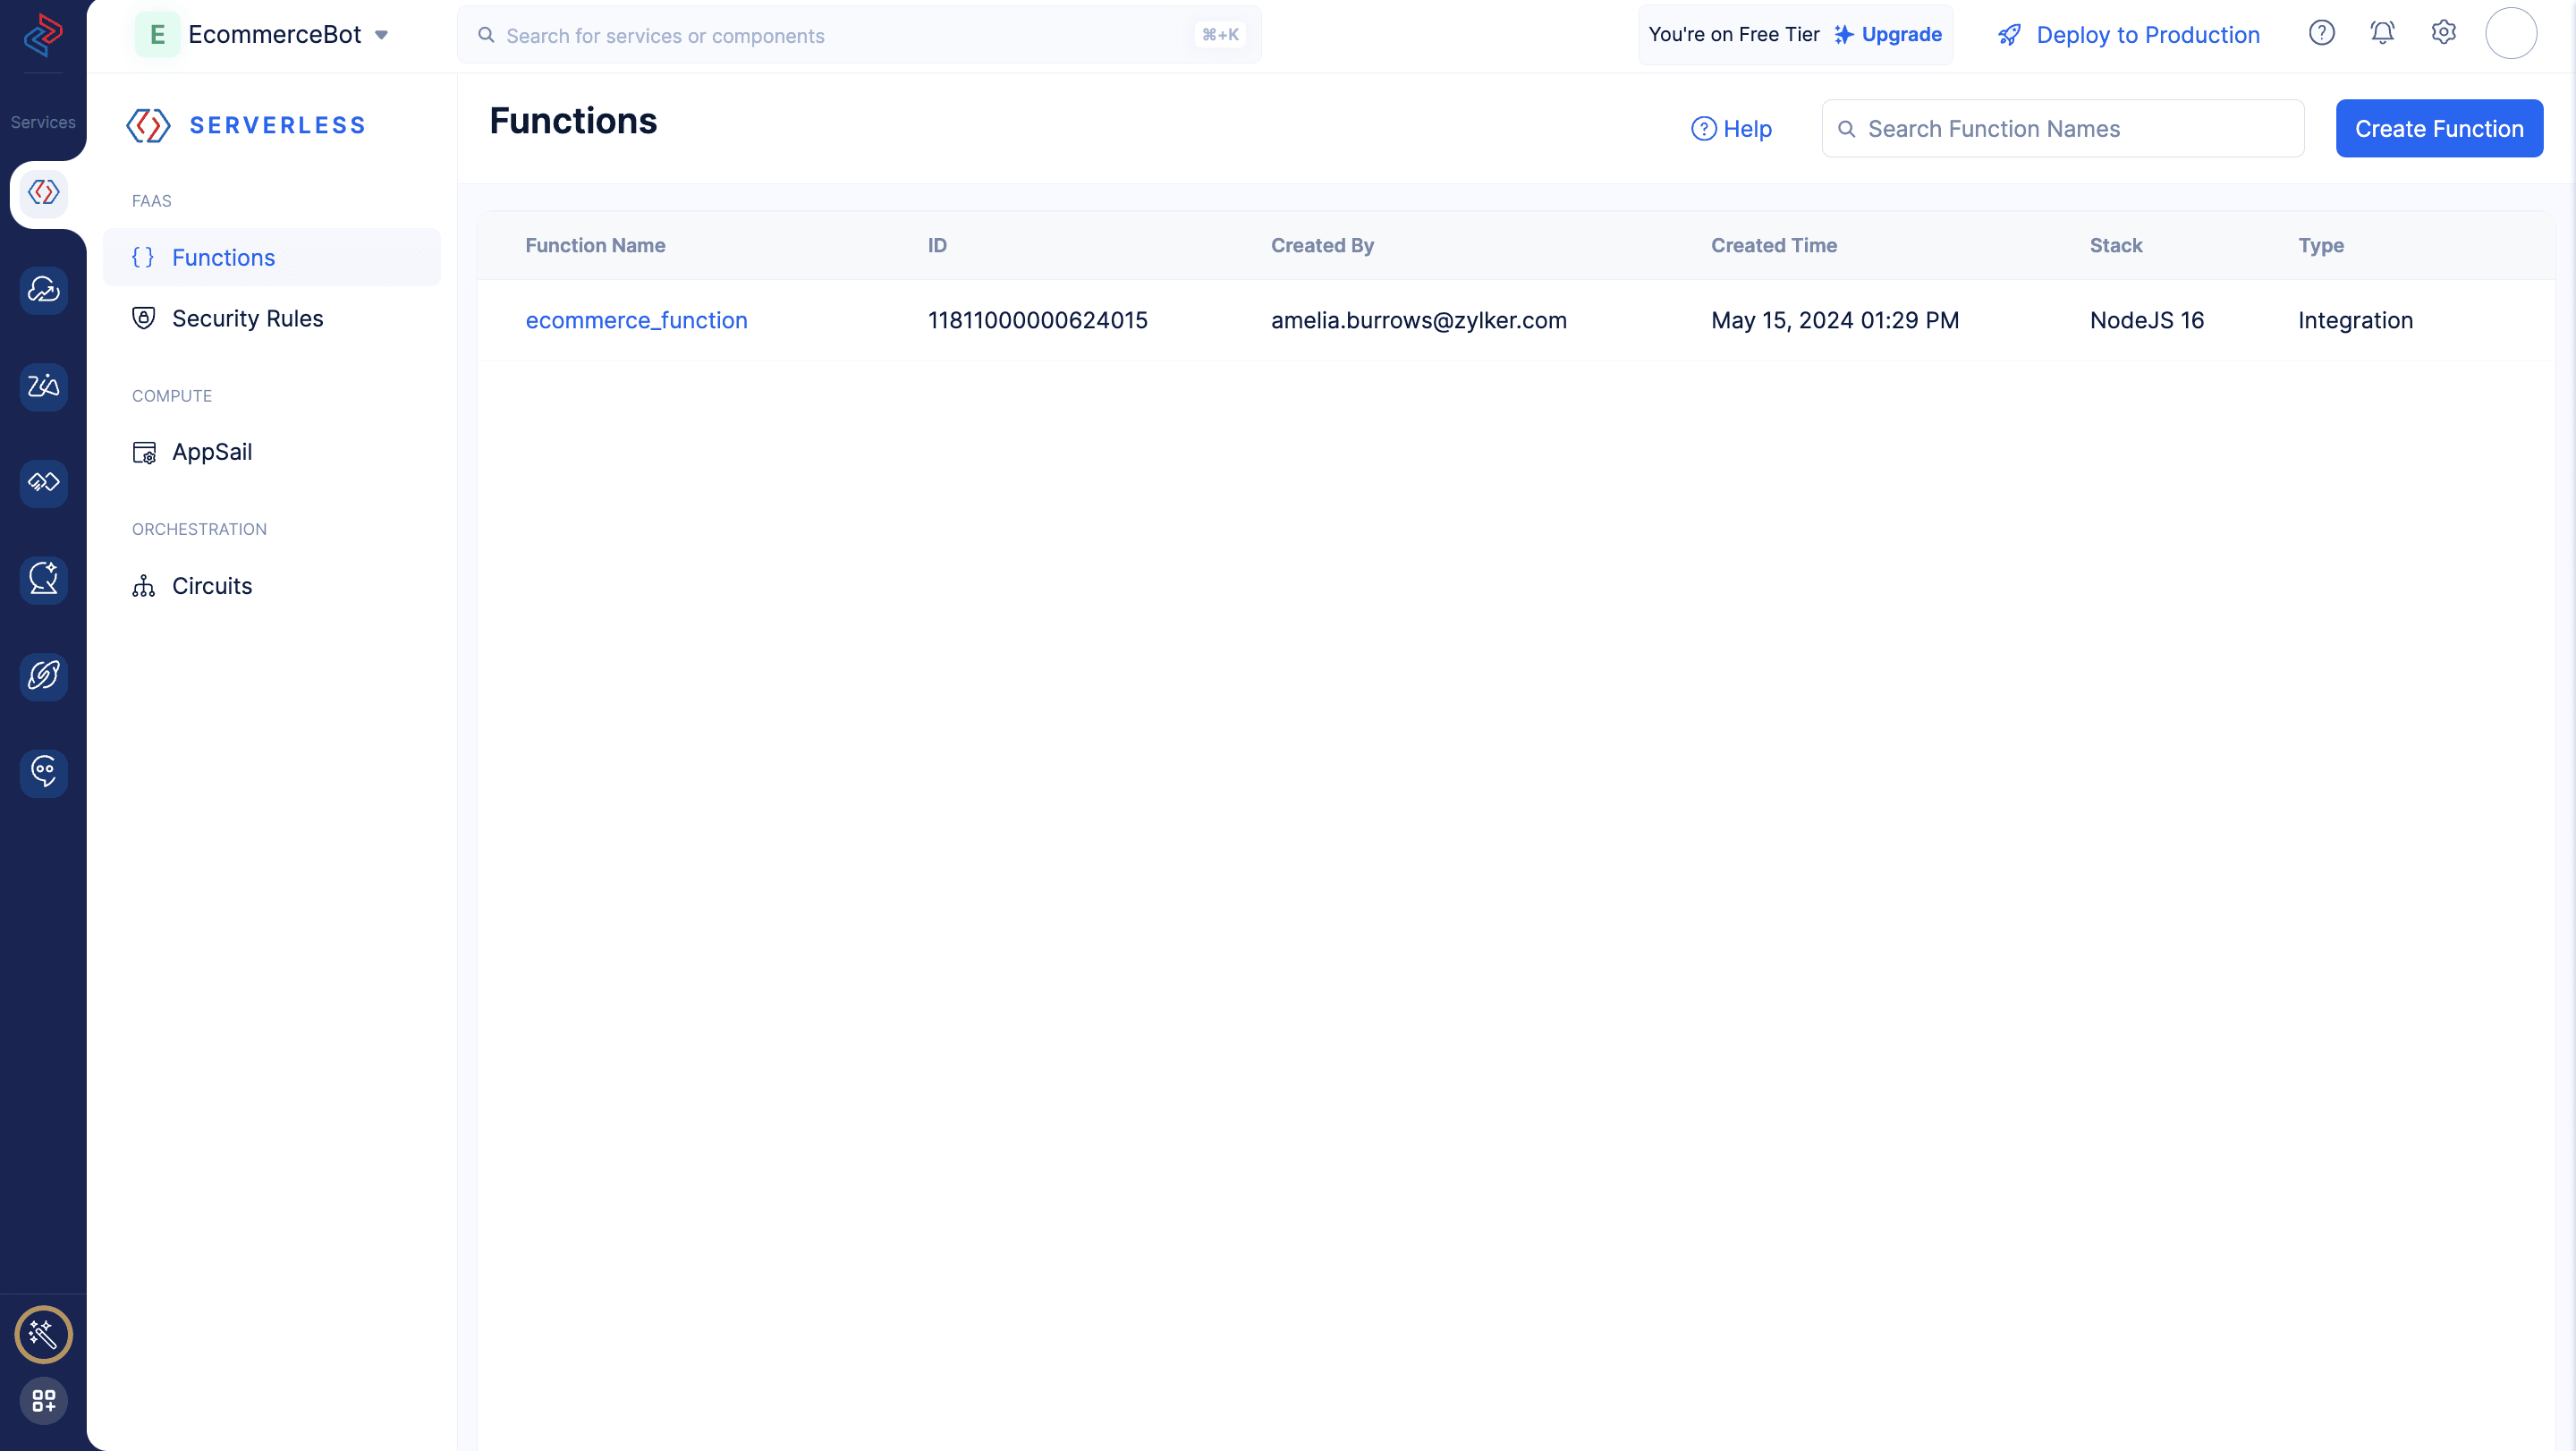Open the ecommerce_function link
The image size is (2576, 1451).
point(637,318)
